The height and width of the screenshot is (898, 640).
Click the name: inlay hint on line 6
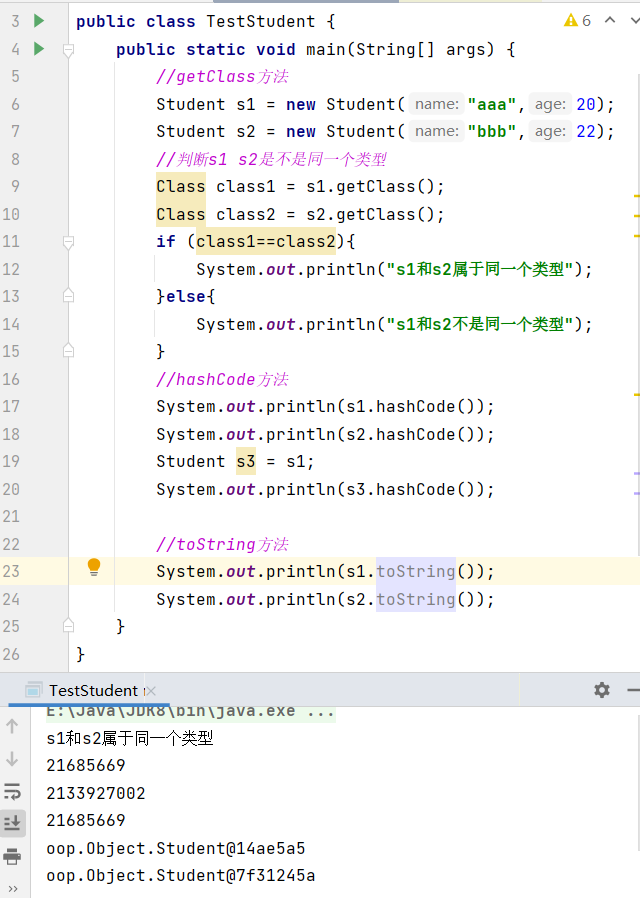pyautogui.click(x=437, y=104)
